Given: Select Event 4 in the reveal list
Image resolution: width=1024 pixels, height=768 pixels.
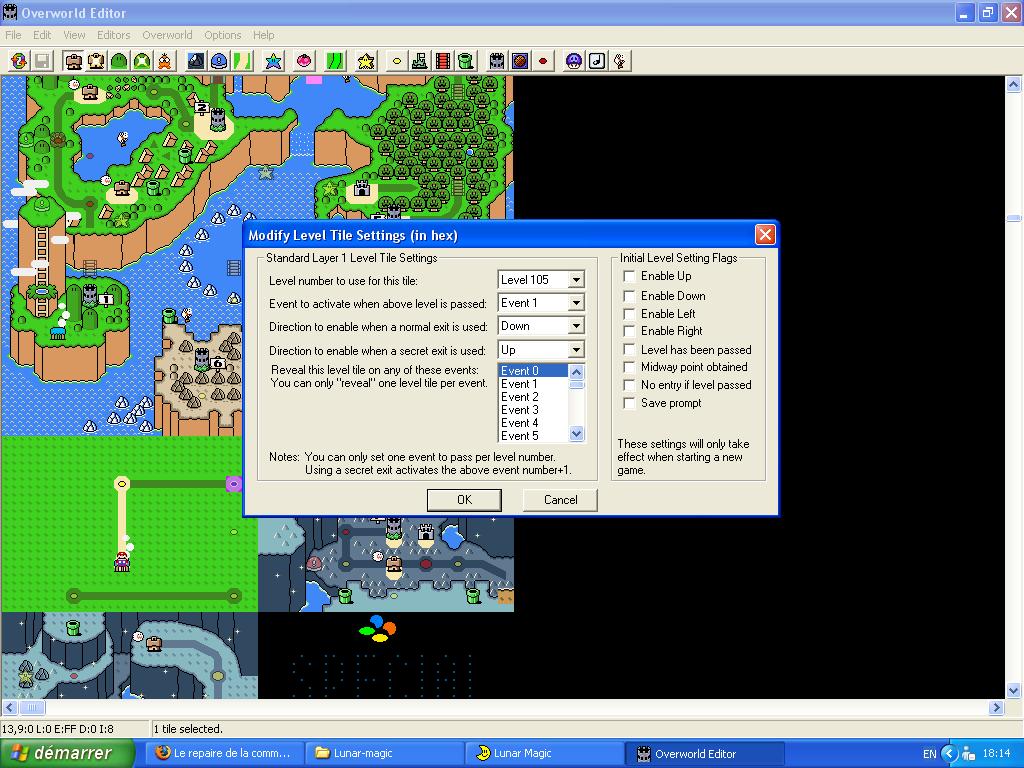Looking at the screenshot, I should point(534,423).
